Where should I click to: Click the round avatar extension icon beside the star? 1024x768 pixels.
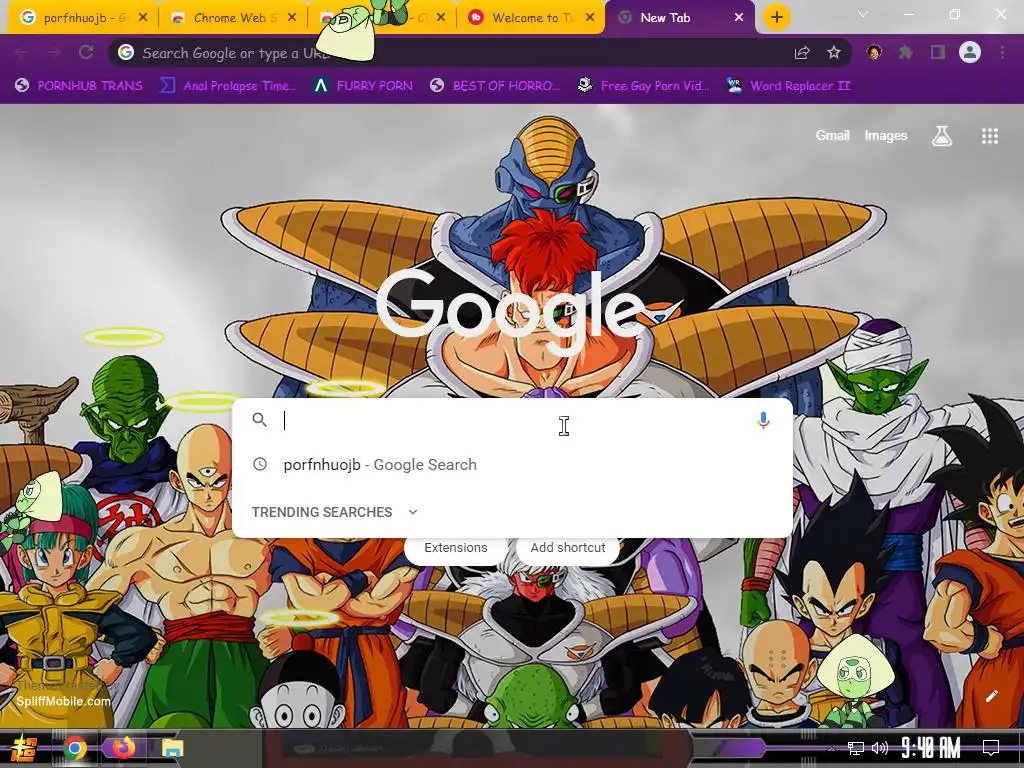click(874, 52)
